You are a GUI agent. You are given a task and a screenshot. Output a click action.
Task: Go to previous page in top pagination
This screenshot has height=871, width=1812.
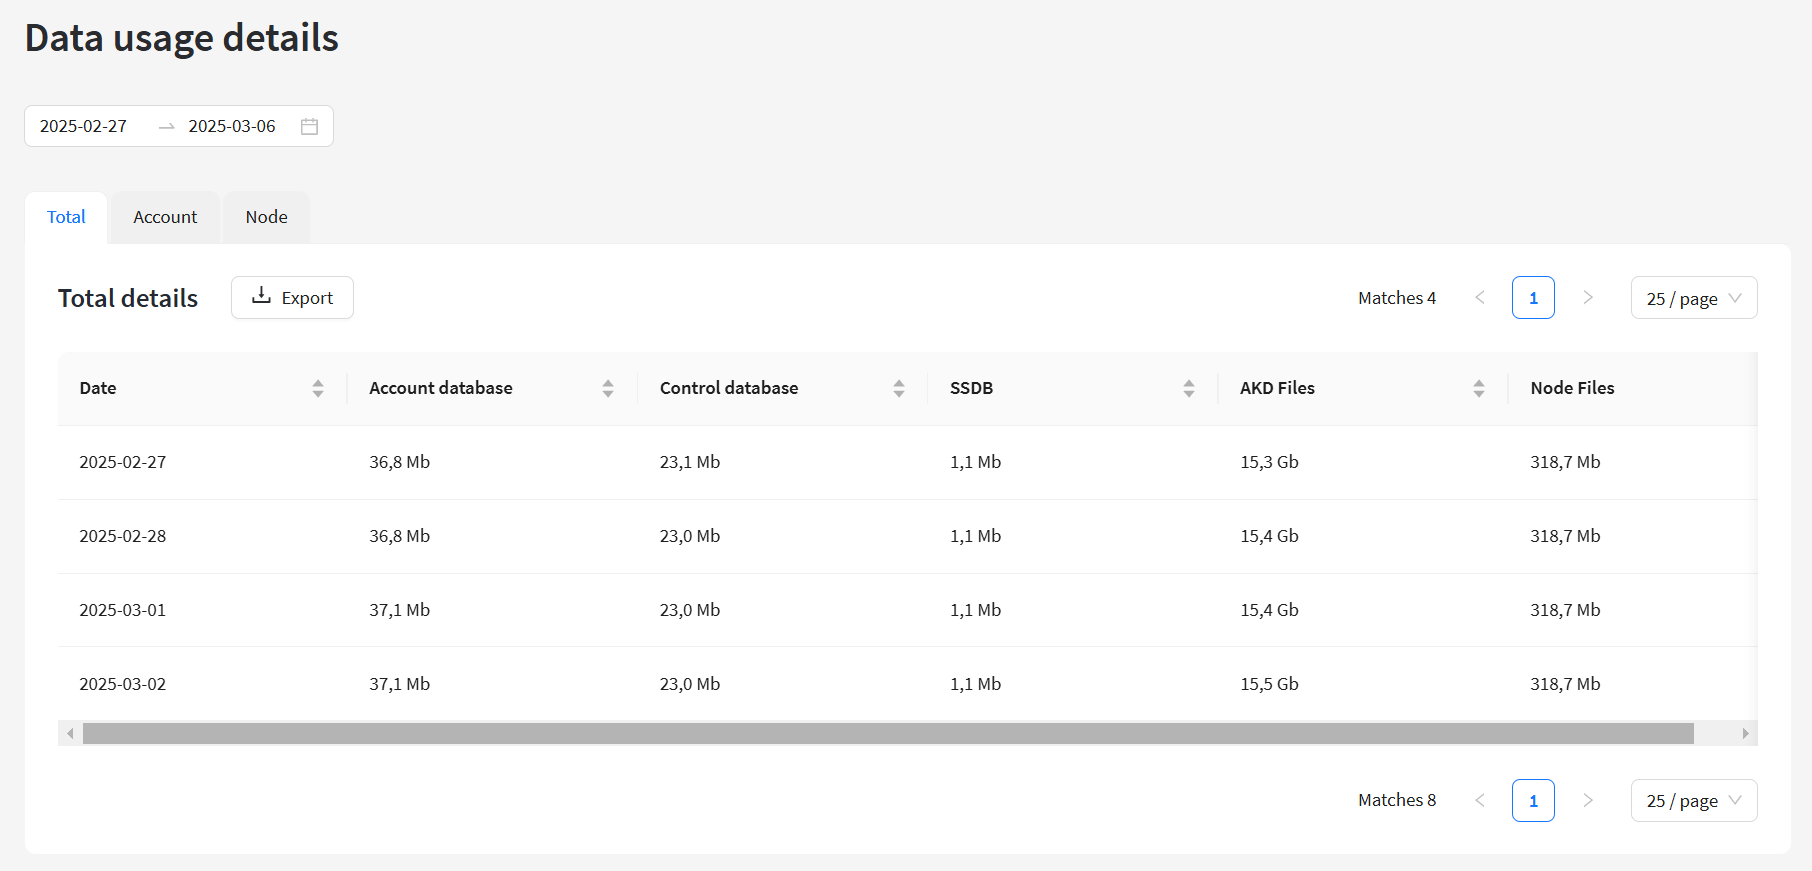[1480, 298]
